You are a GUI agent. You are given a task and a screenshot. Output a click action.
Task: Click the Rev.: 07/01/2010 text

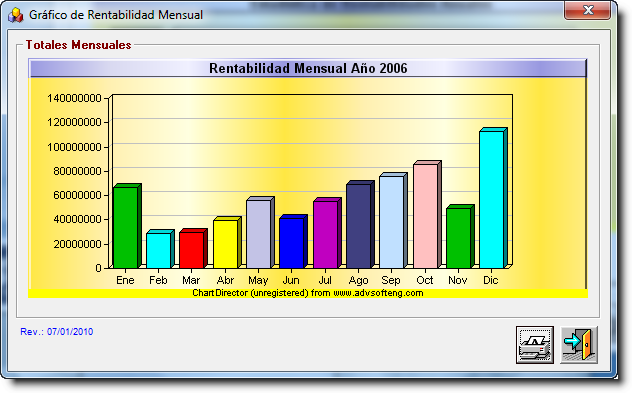[56, 332]
